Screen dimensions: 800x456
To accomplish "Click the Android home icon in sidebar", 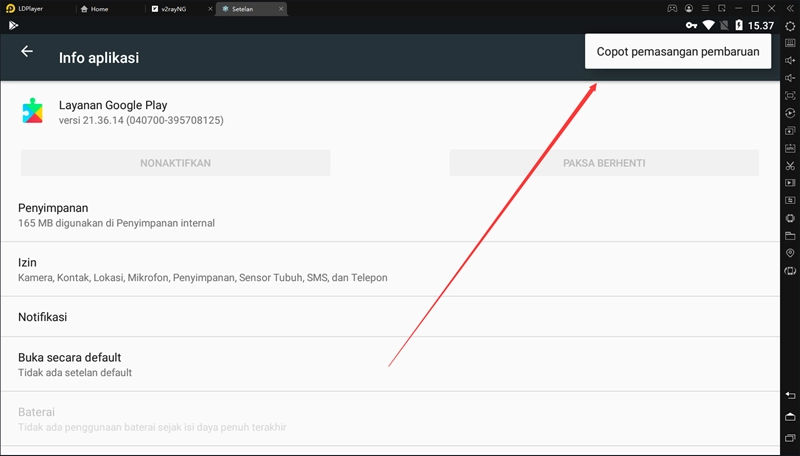I will [x=790, y=417].
